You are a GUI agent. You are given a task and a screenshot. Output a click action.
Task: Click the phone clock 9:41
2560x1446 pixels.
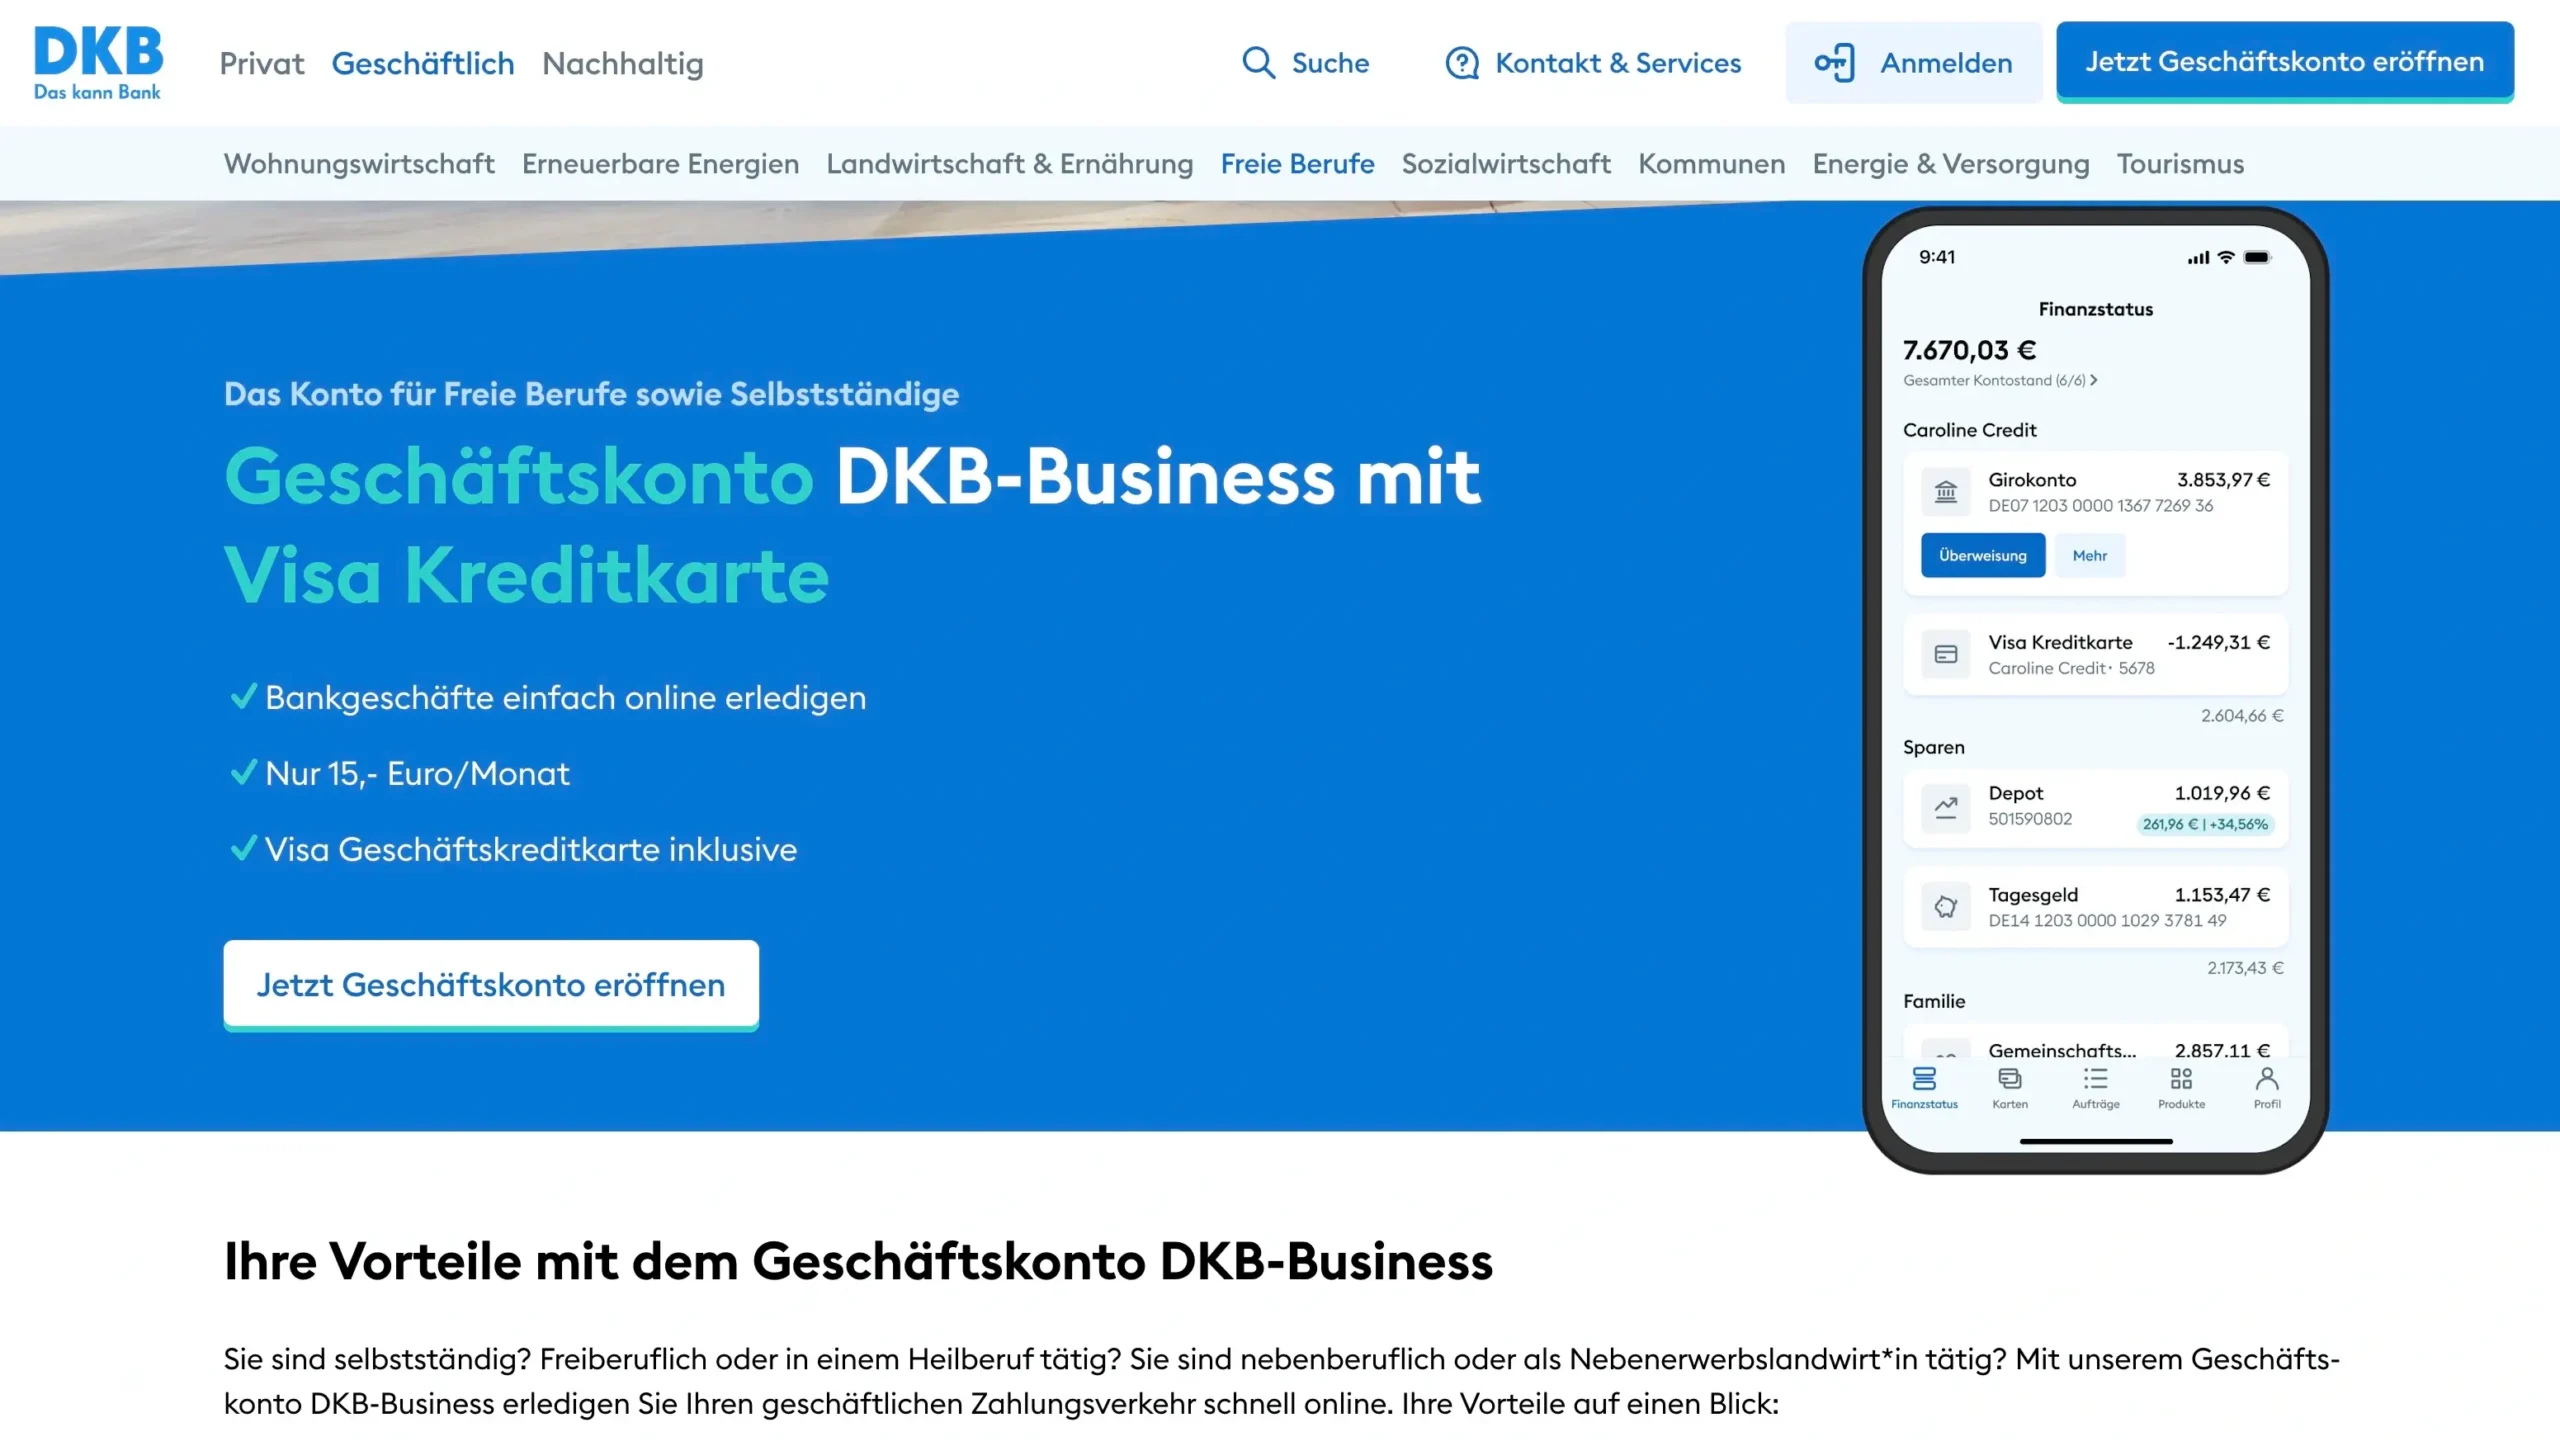click(1936, 257)
